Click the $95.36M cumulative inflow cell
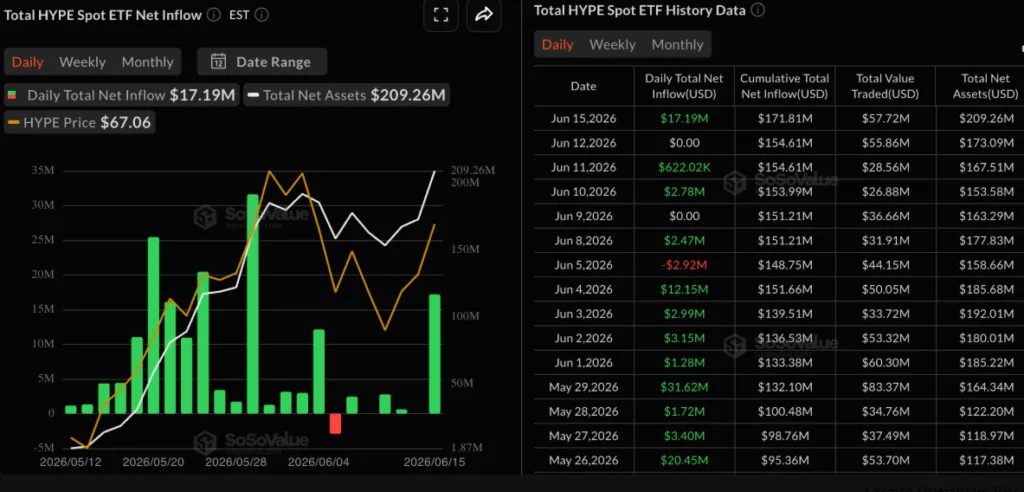The height and width of the screenshot is (492, 1024). (784, 460)
